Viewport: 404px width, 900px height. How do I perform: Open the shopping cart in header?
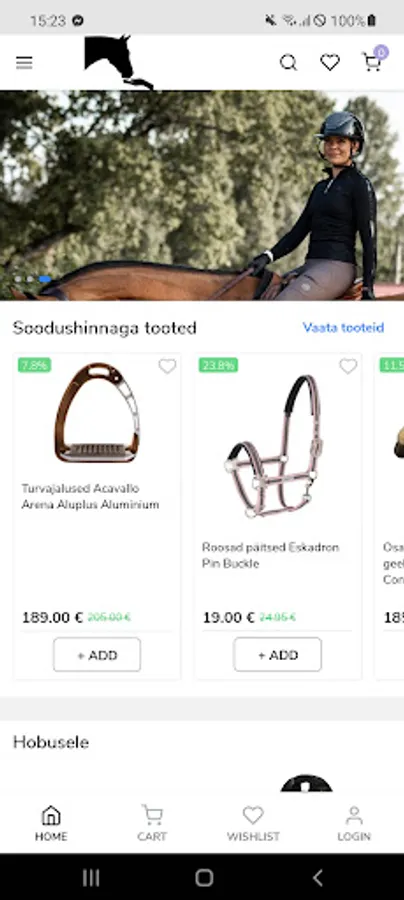point(371,62)
